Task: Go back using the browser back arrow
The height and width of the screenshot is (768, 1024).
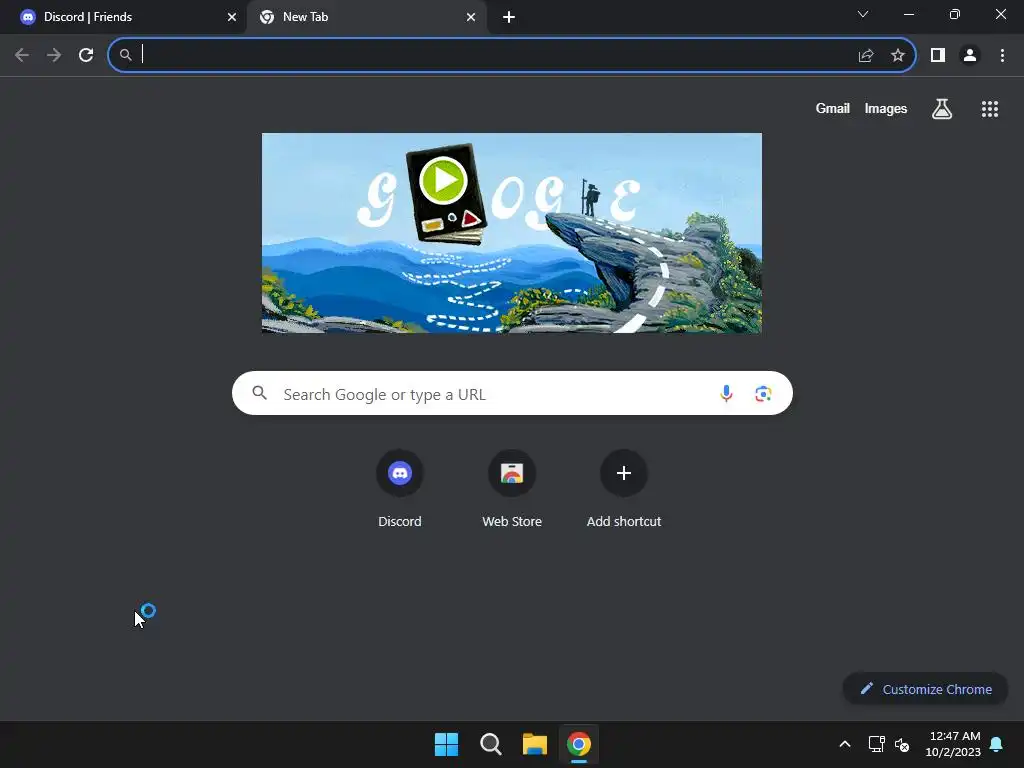Action: click(22, 55)
